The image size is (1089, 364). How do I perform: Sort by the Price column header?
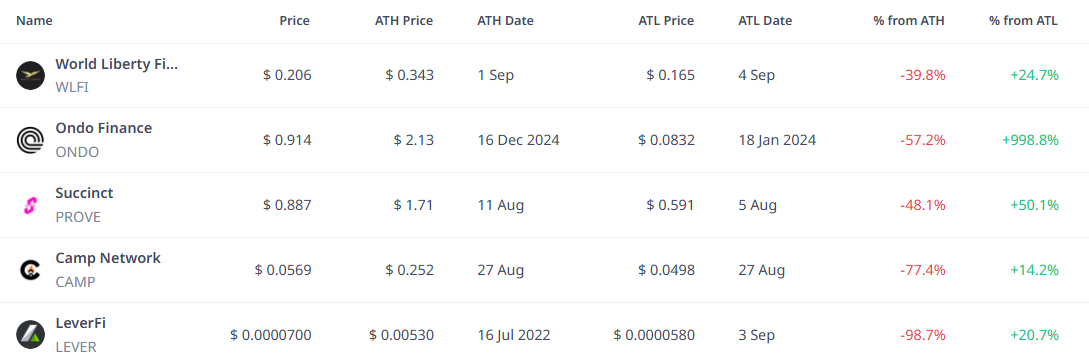(294, 21)
